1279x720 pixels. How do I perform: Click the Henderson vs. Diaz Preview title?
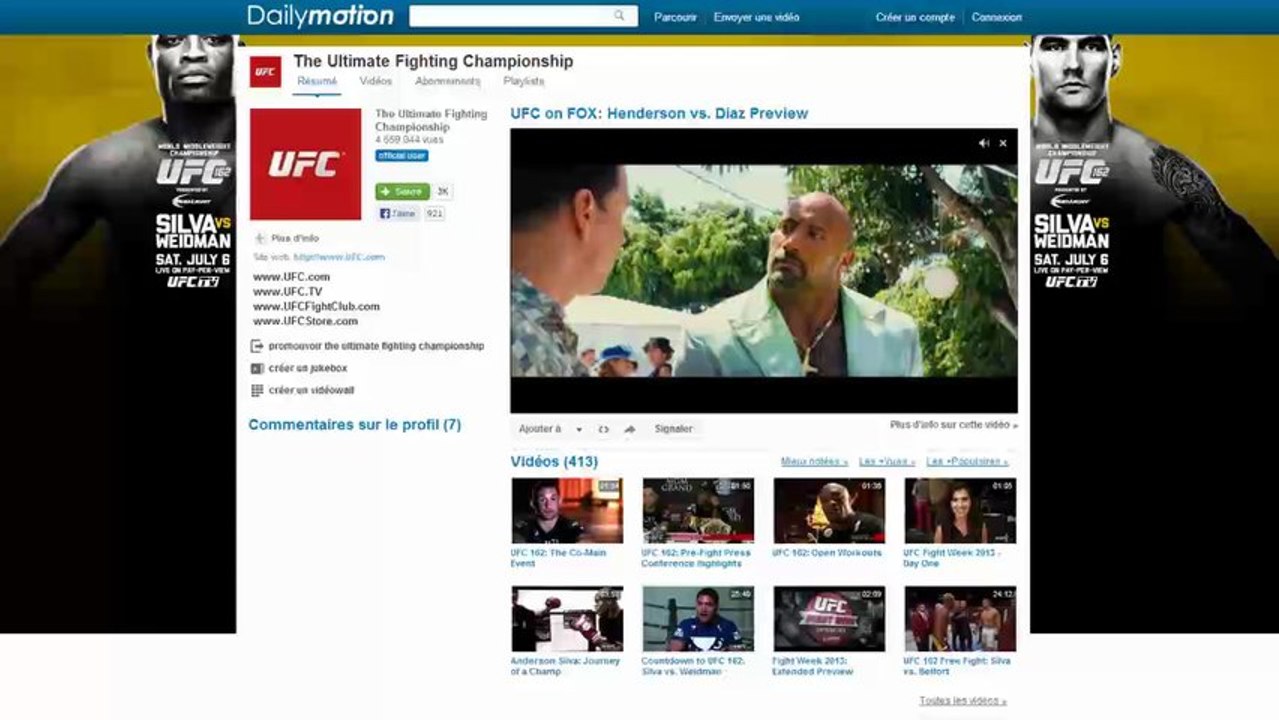pos(659,113)
